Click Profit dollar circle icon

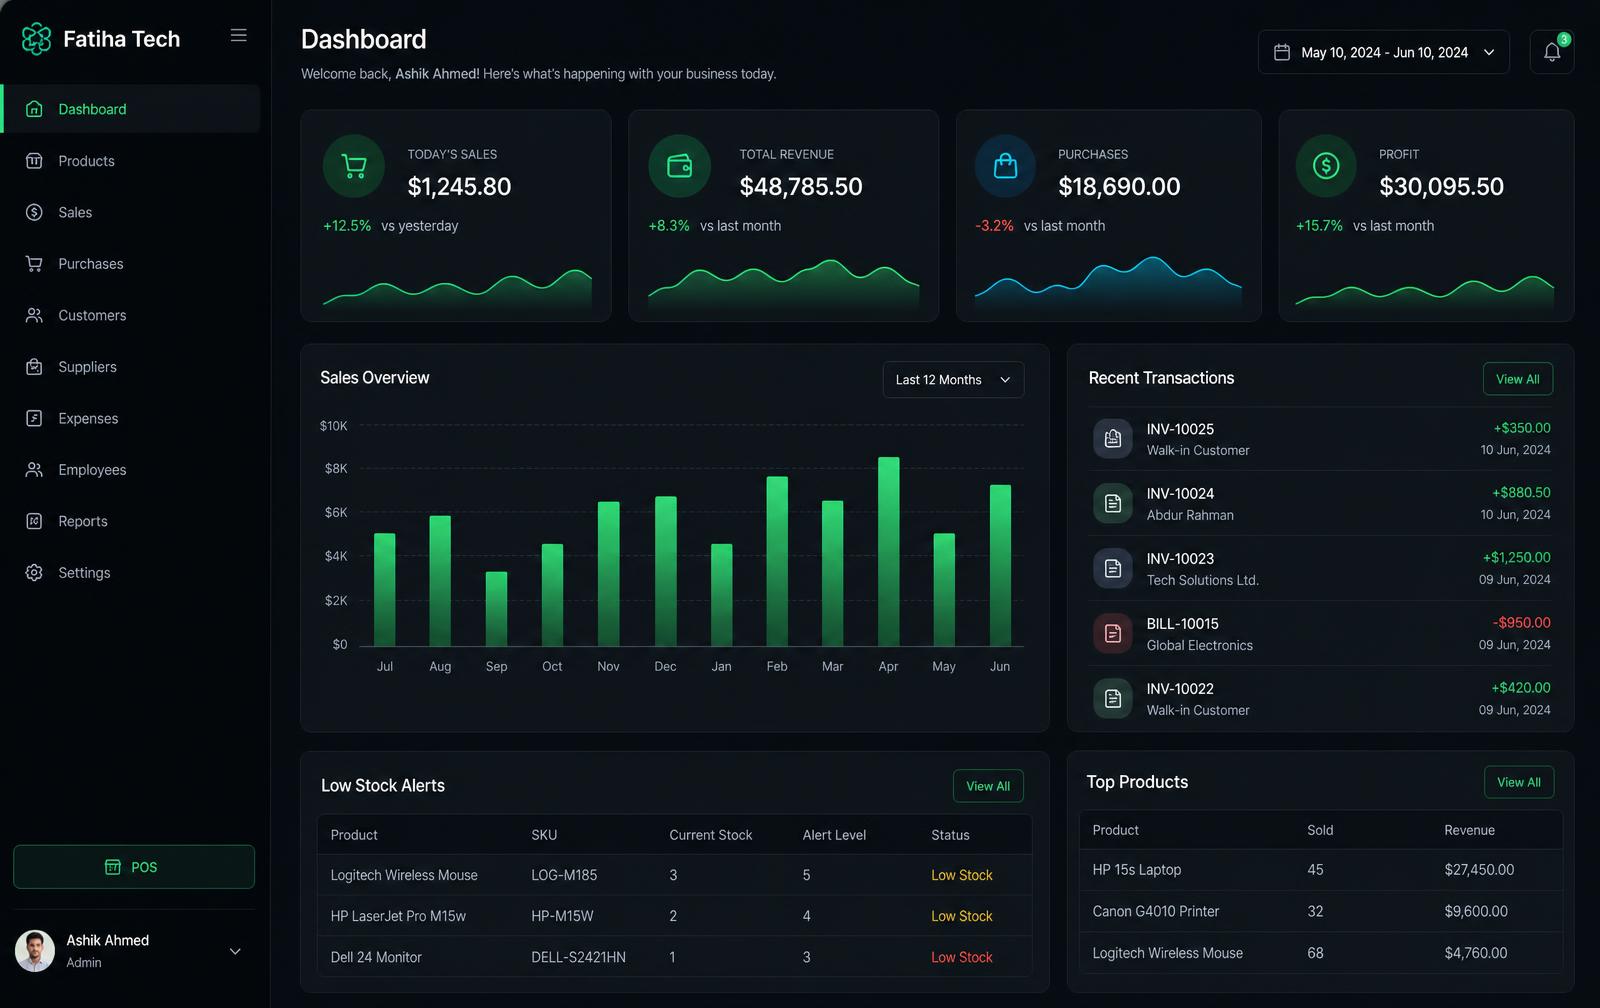[1326, 166]
